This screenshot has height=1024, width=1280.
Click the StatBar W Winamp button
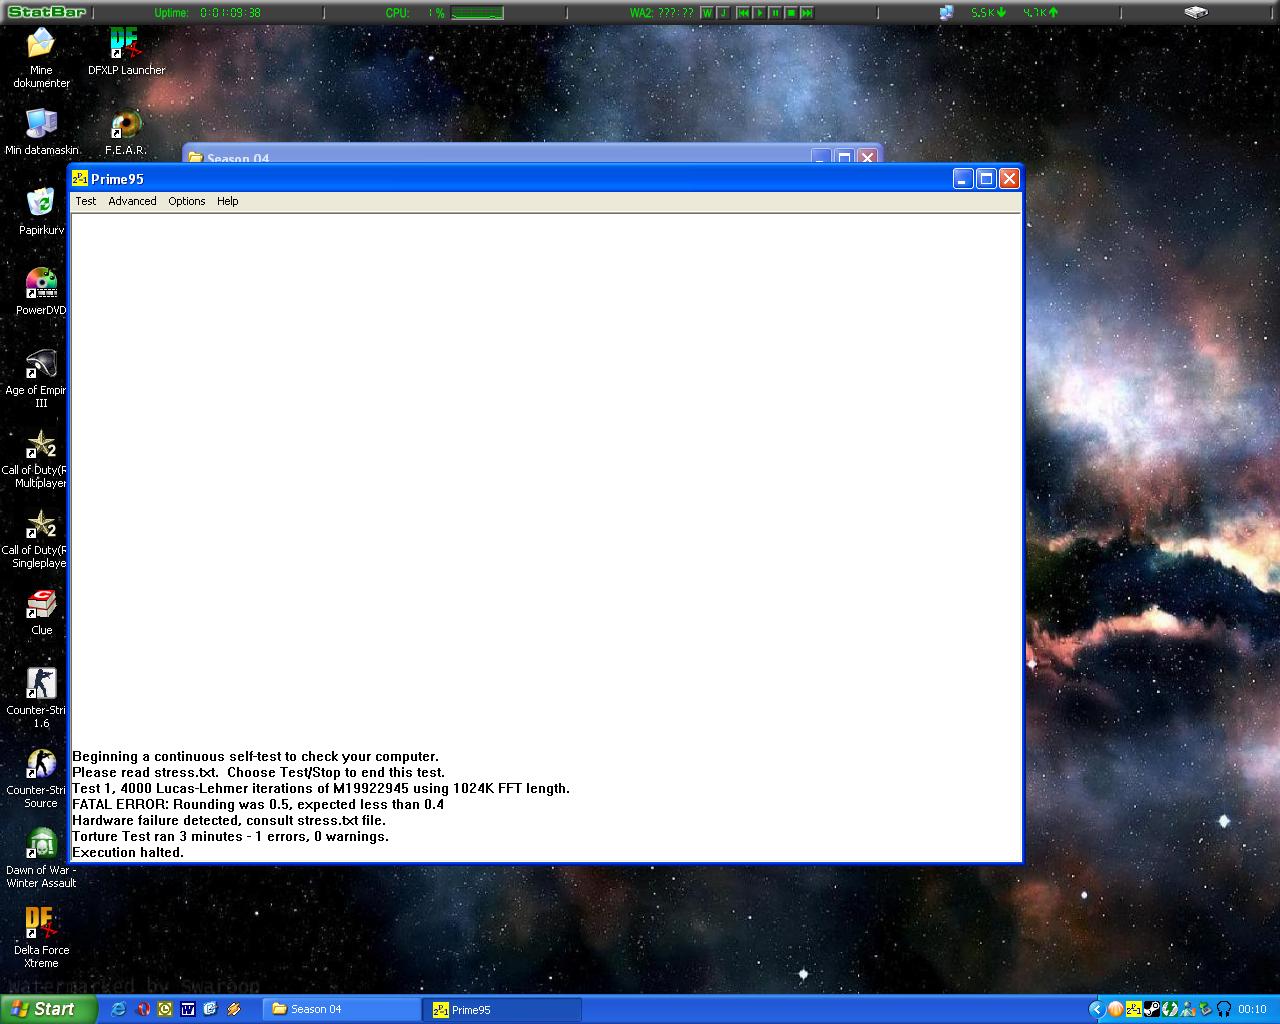[x=707, y=13]
